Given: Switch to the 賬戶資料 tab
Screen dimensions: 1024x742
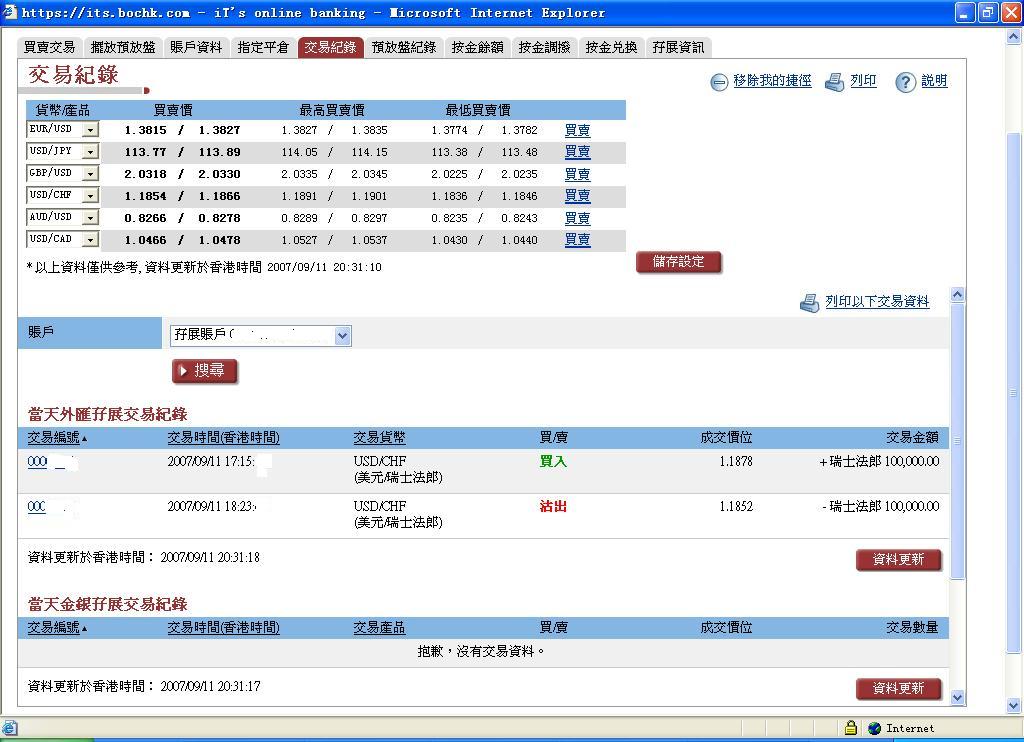Looking at the screenshot, I should [x=196, y=47].
